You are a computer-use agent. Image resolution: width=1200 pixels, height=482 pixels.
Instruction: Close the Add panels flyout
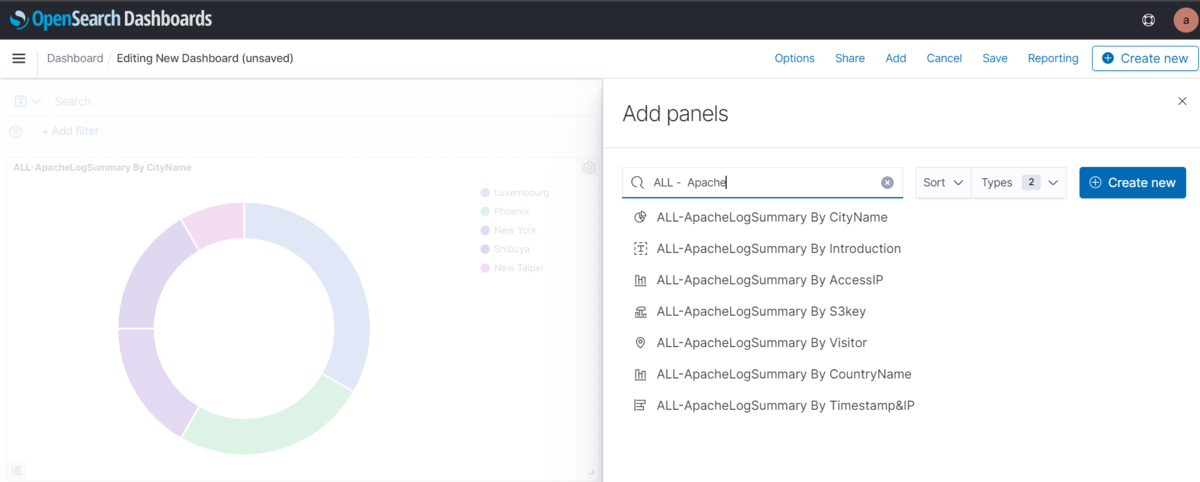pyautogui.click(x=1182, y=101)
